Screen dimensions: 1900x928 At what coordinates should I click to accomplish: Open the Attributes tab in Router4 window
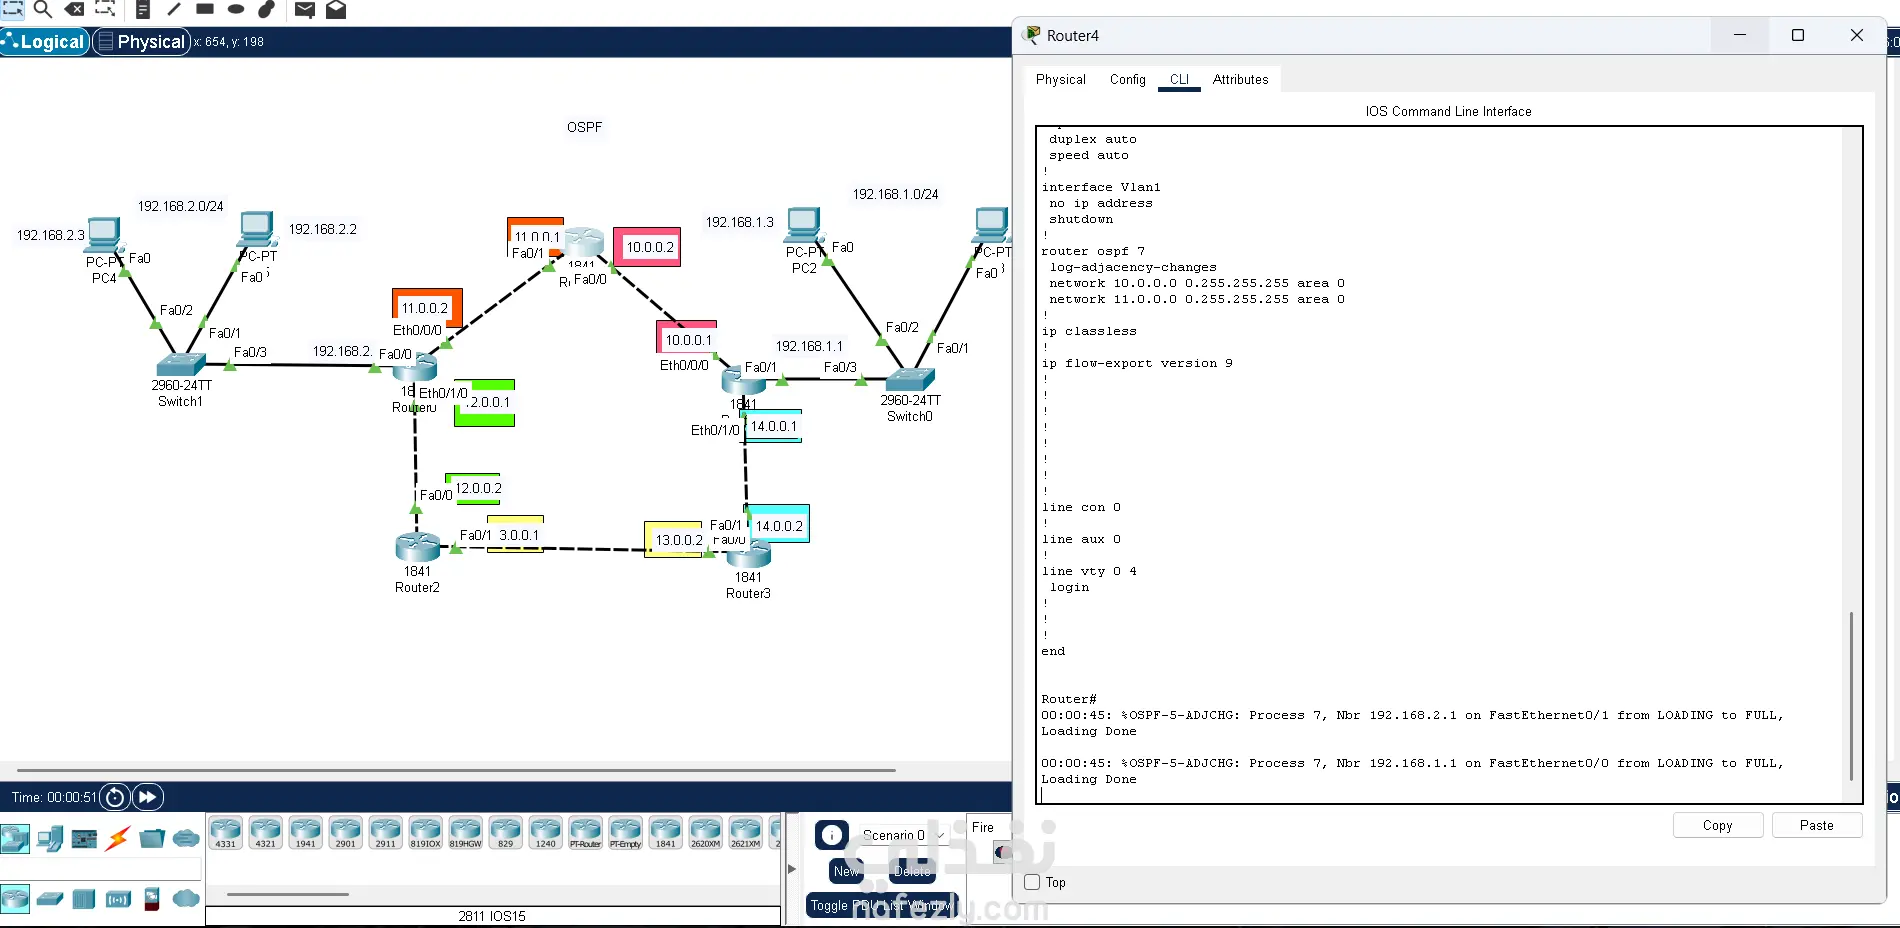point(1241,79)
